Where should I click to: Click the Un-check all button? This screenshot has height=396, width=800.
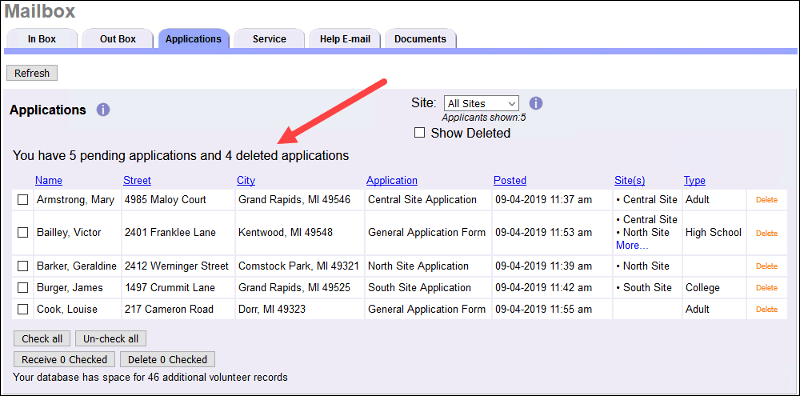111,338
